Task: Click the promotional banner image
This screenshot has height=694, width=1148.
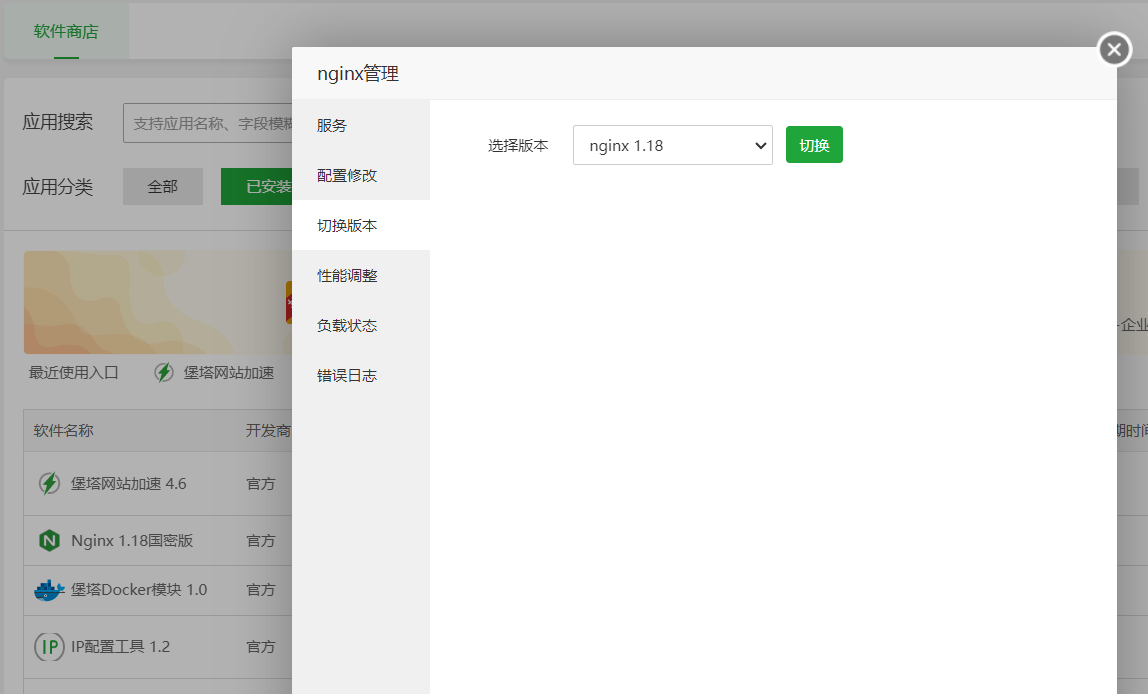Action: [x=158, y=302]
